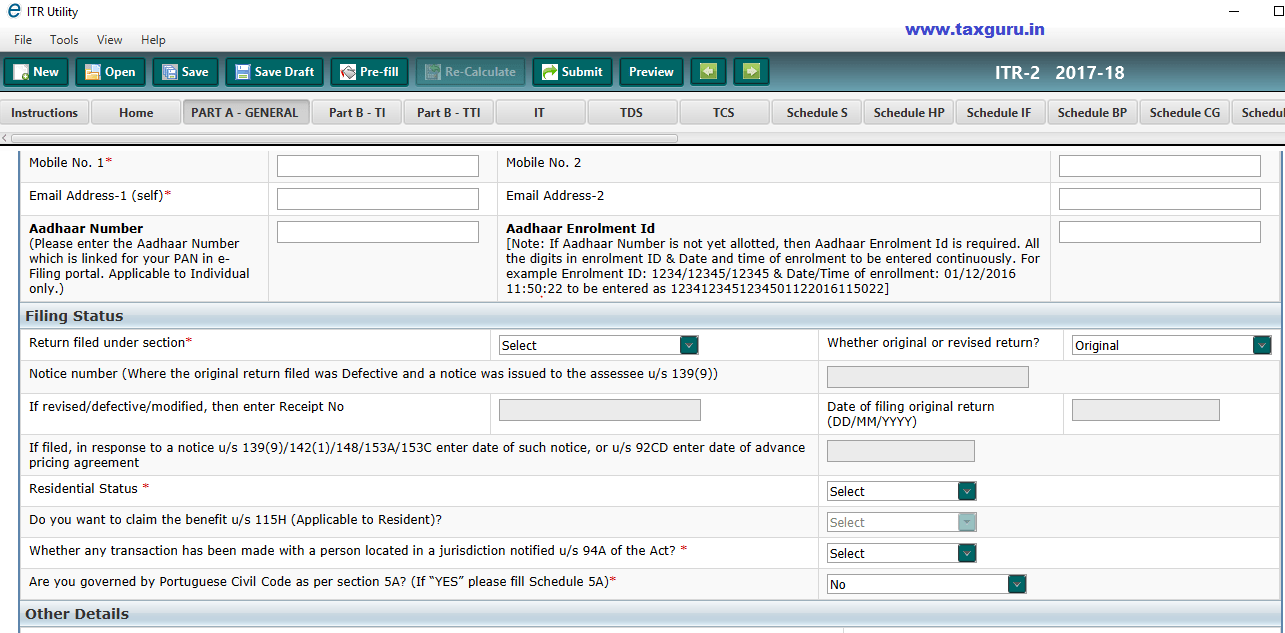Switch to the Schedule CG tab
Image resolution: width=1285 pixels, height=633 pixels.
point(1184,112)
